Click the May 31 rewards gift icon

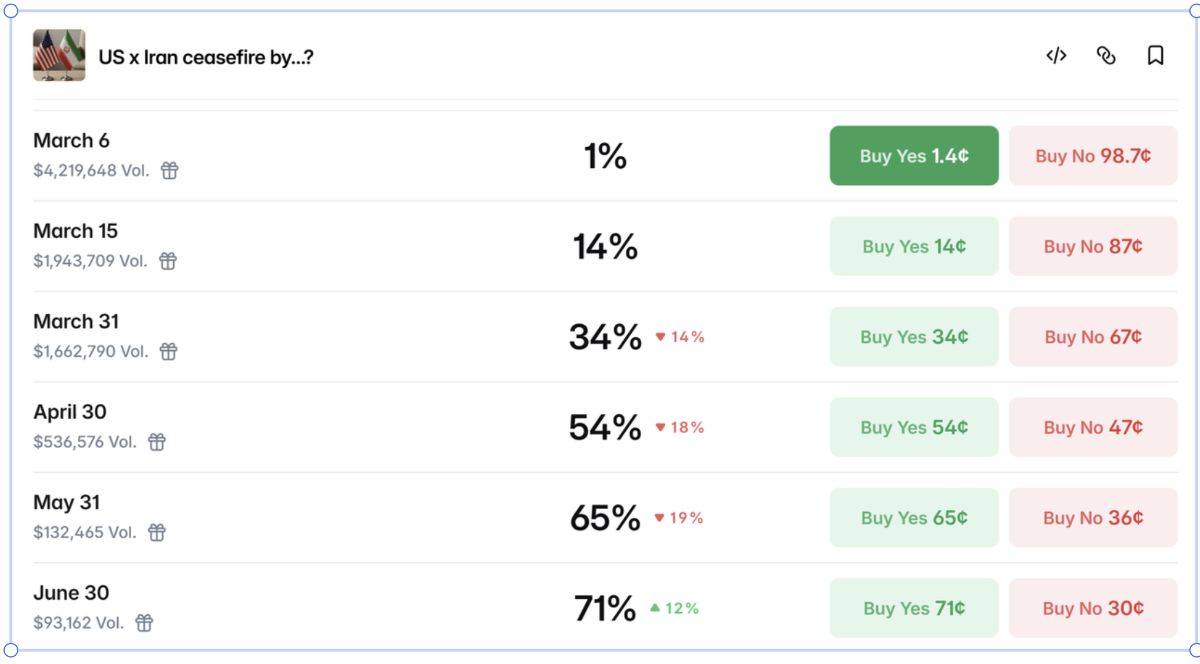157,533
